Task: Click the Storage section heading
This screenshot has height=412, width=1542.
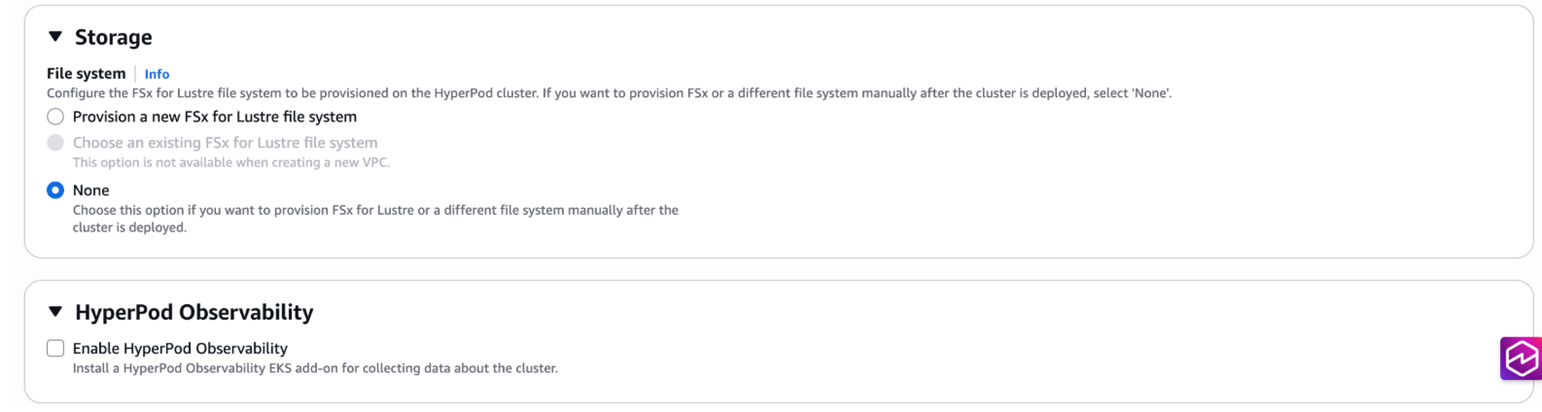Action: point(113,38)
